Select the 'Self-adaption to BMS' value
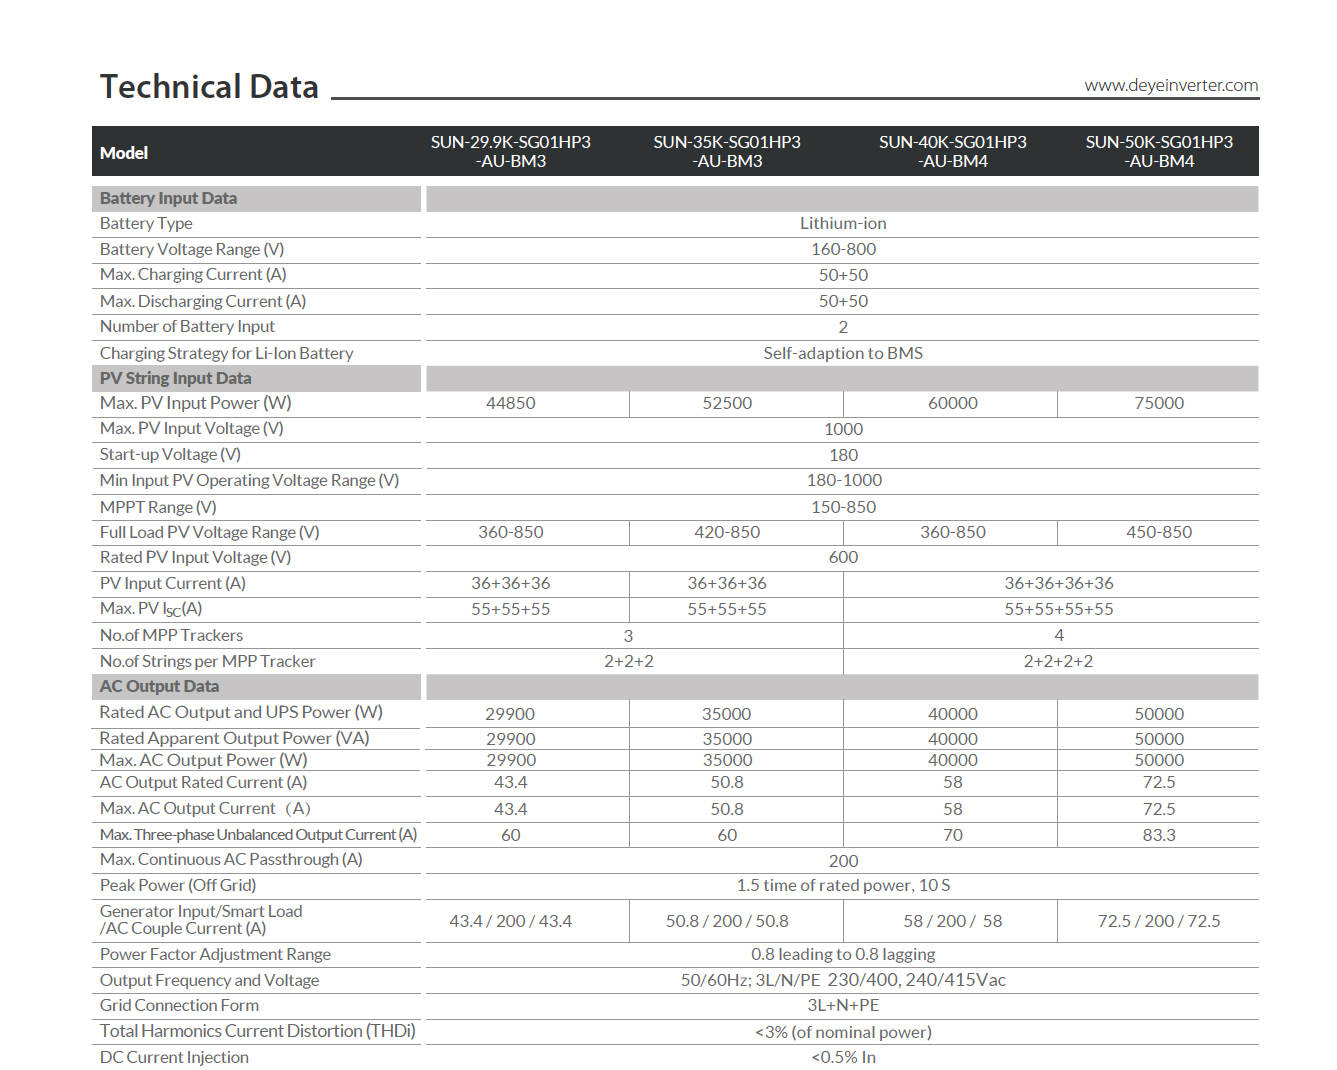1337x1070 pixels. pos(843,353)
